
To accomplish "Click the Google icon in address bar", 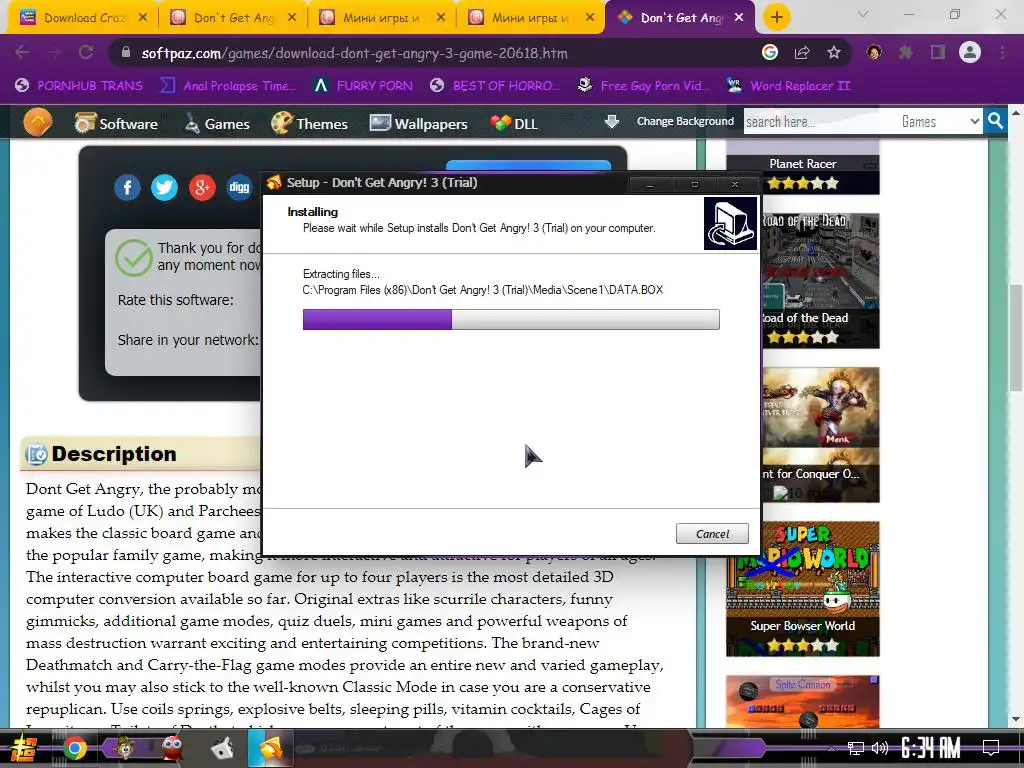I will (x=770, y=52).
